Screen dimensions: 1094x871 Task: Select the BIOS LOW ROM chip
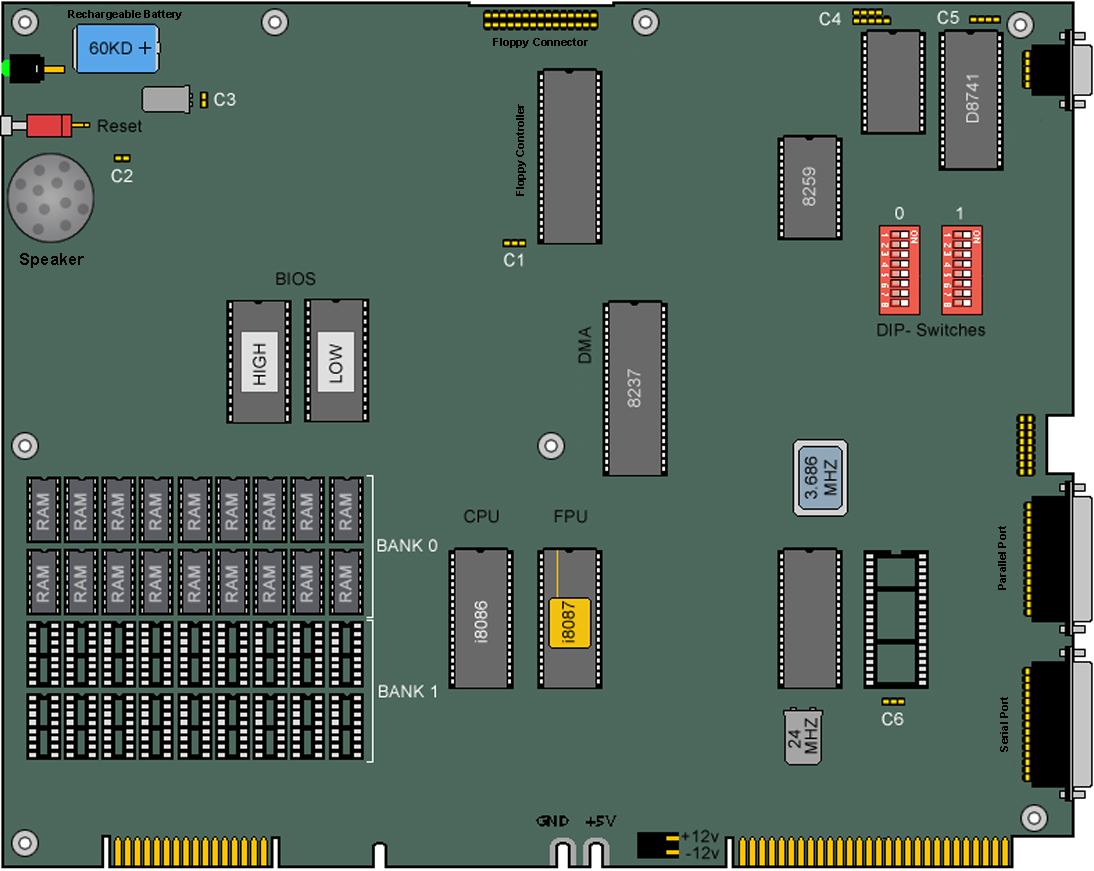336,361
